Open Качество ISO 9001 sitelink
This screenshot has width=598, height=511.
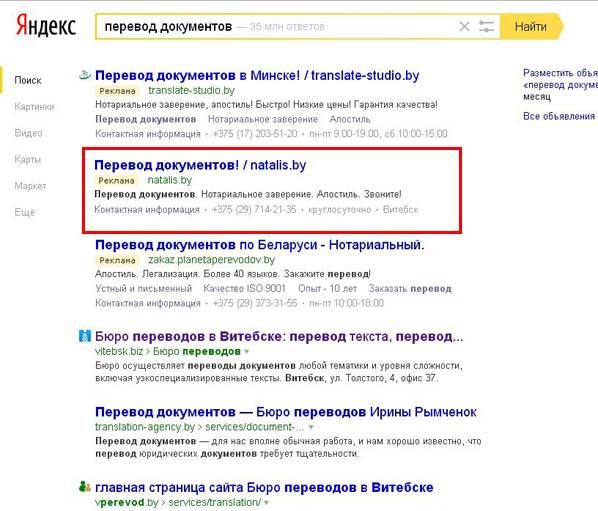point(244,289)
